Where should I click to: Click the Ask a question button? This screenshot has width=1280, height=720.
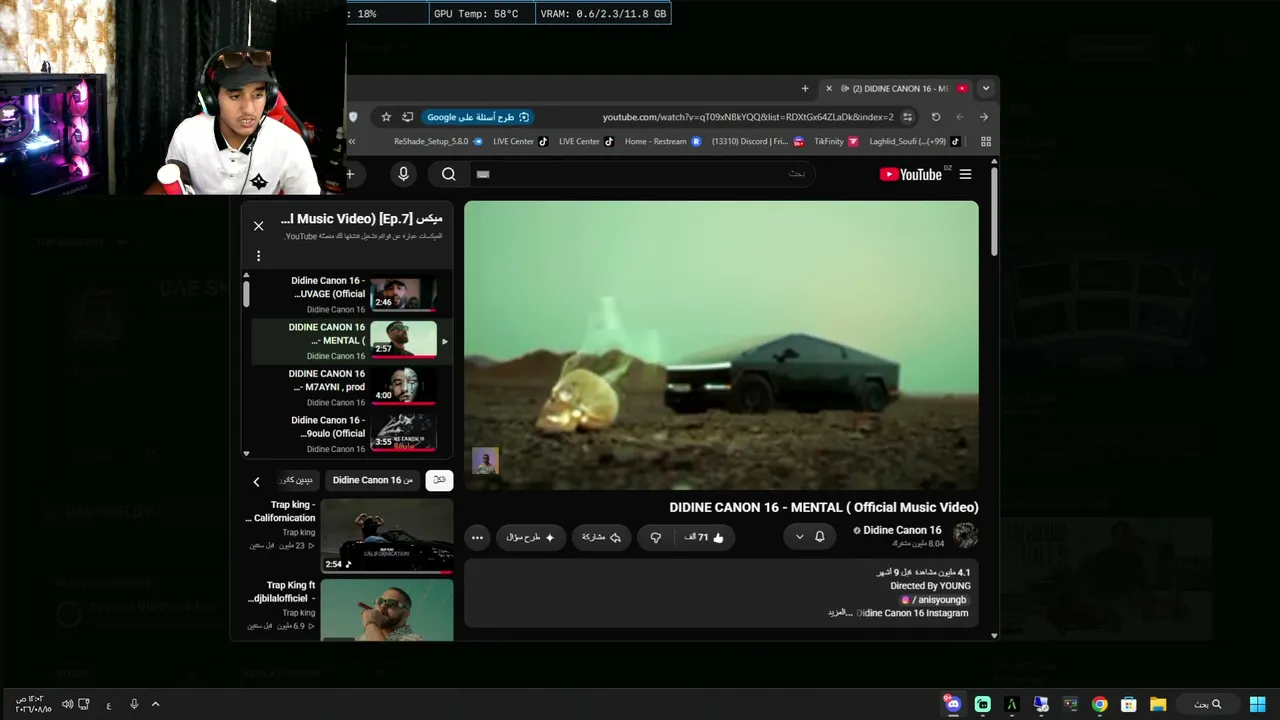click(x=530, y=537)
